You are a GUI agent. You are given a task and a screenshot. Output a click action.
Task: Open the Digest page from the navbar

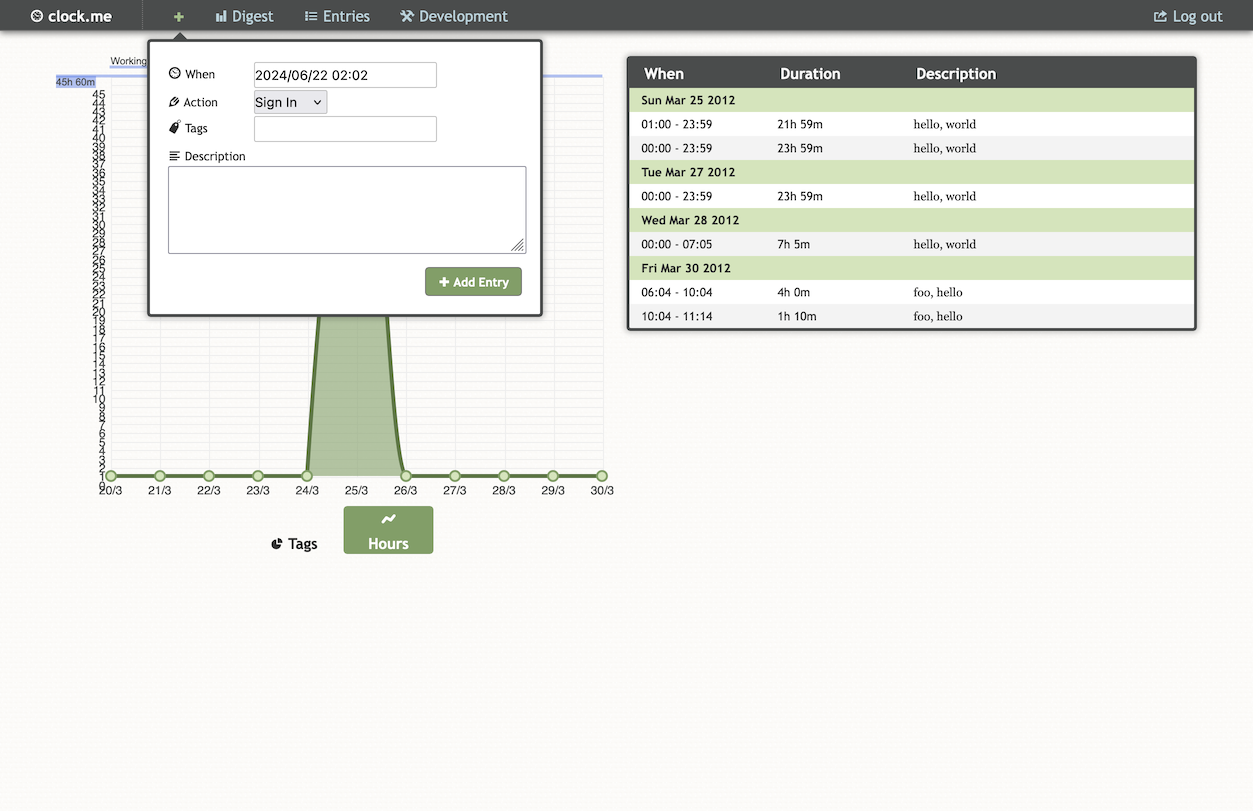pos(244,16)
